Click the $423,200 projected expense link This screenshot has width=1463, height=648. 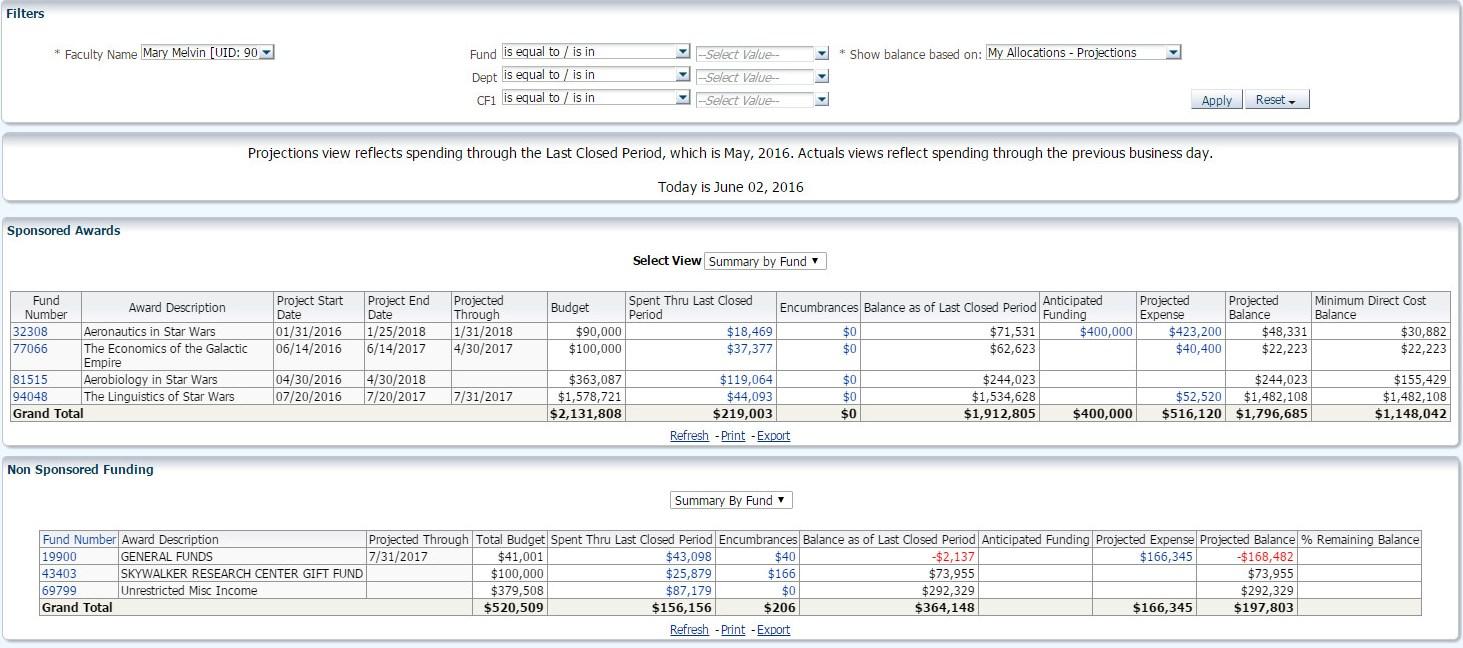[x=1195, y=332]
